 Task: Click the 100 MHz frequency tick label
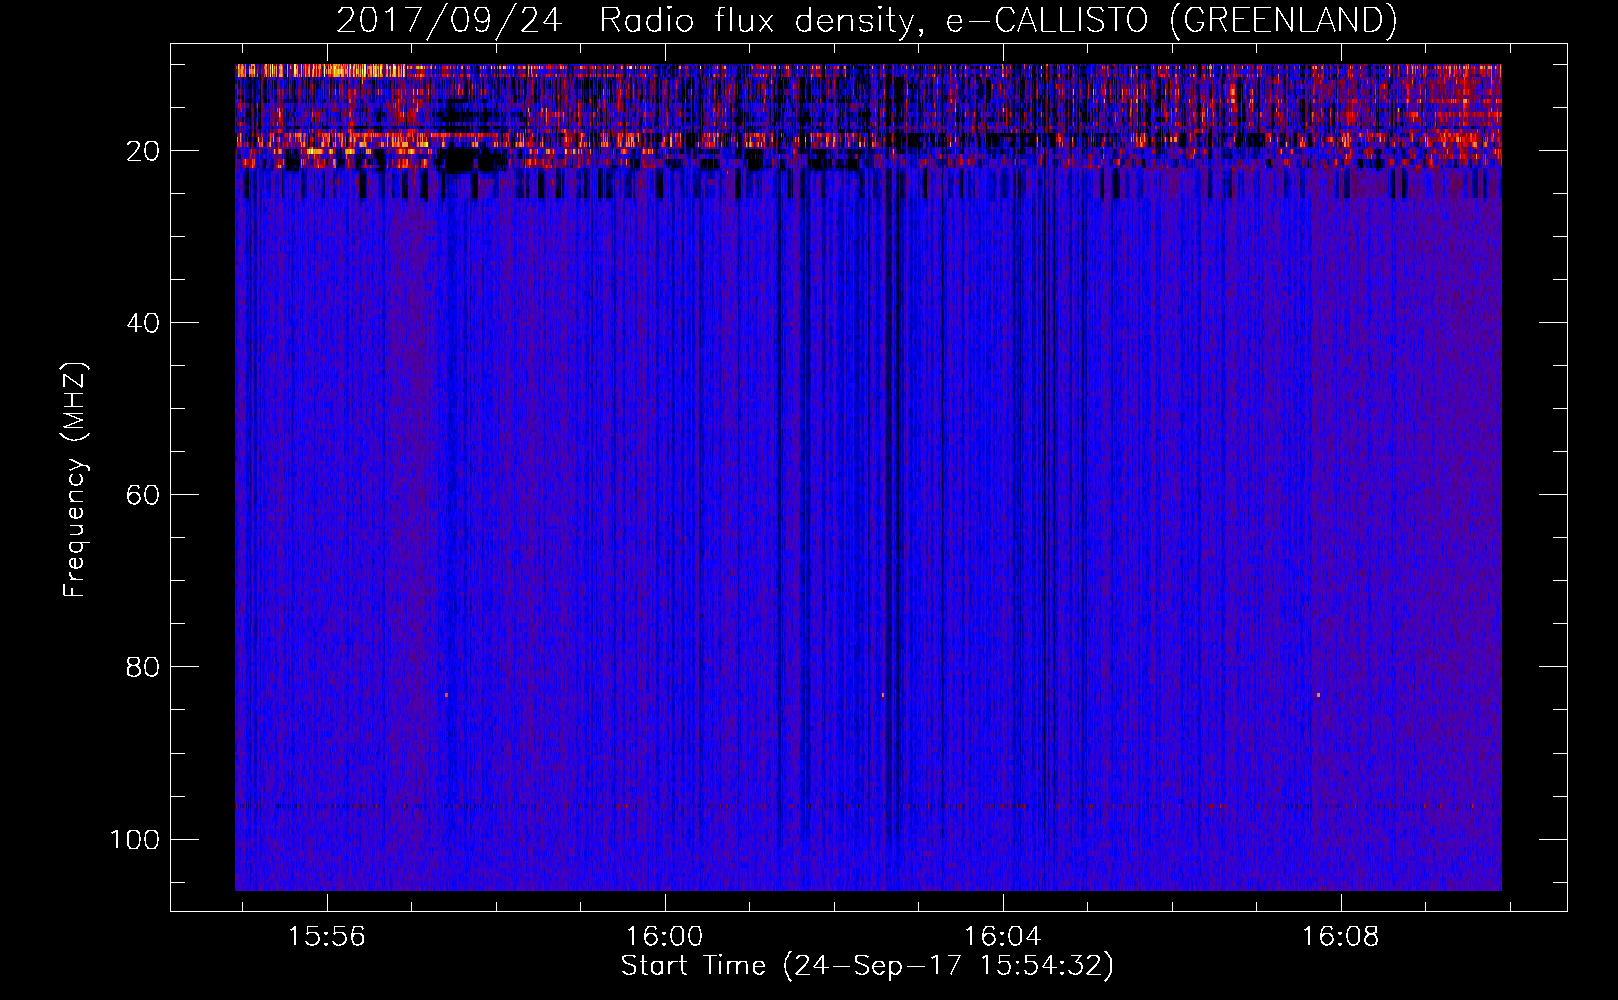pos(135,839)
